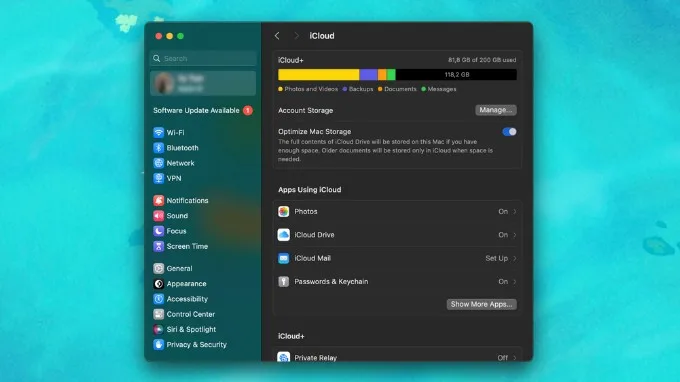Image resolution: width=680 pixels, height=382 pixels.
Task: Expand iCloud Mail Set Up chevron
Action: 515,258
